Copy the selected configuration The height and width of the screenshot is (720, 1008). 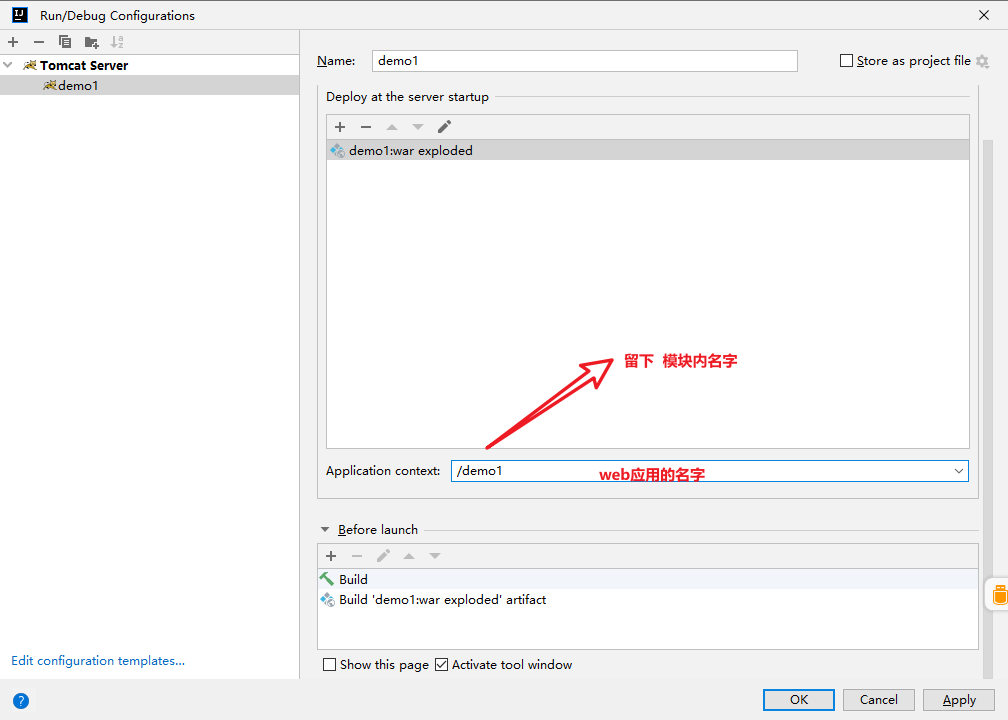[65, 42]
